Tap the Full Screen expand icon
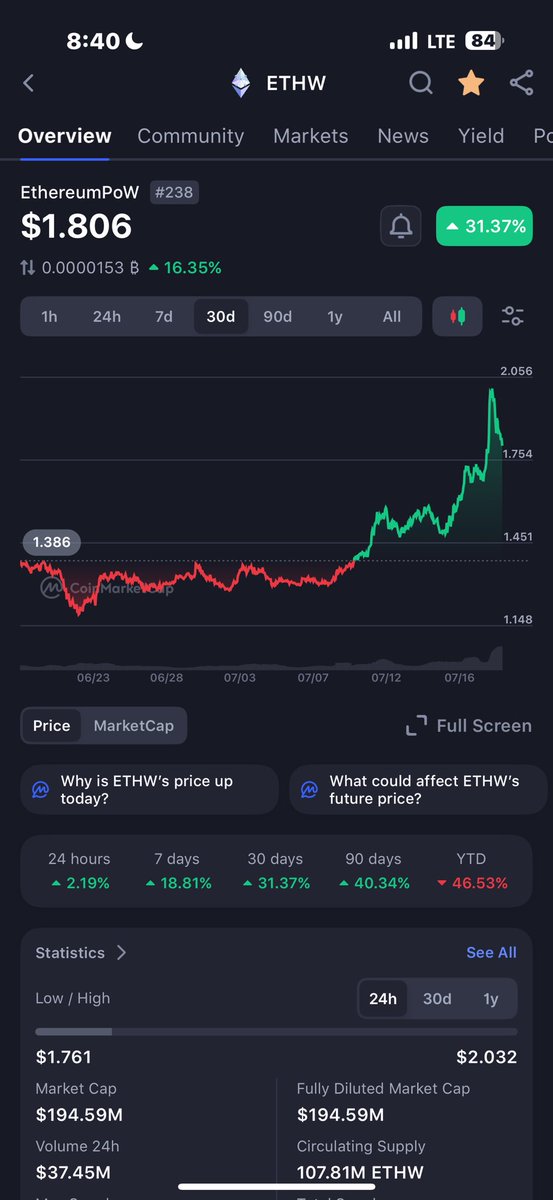 (416, 726)
